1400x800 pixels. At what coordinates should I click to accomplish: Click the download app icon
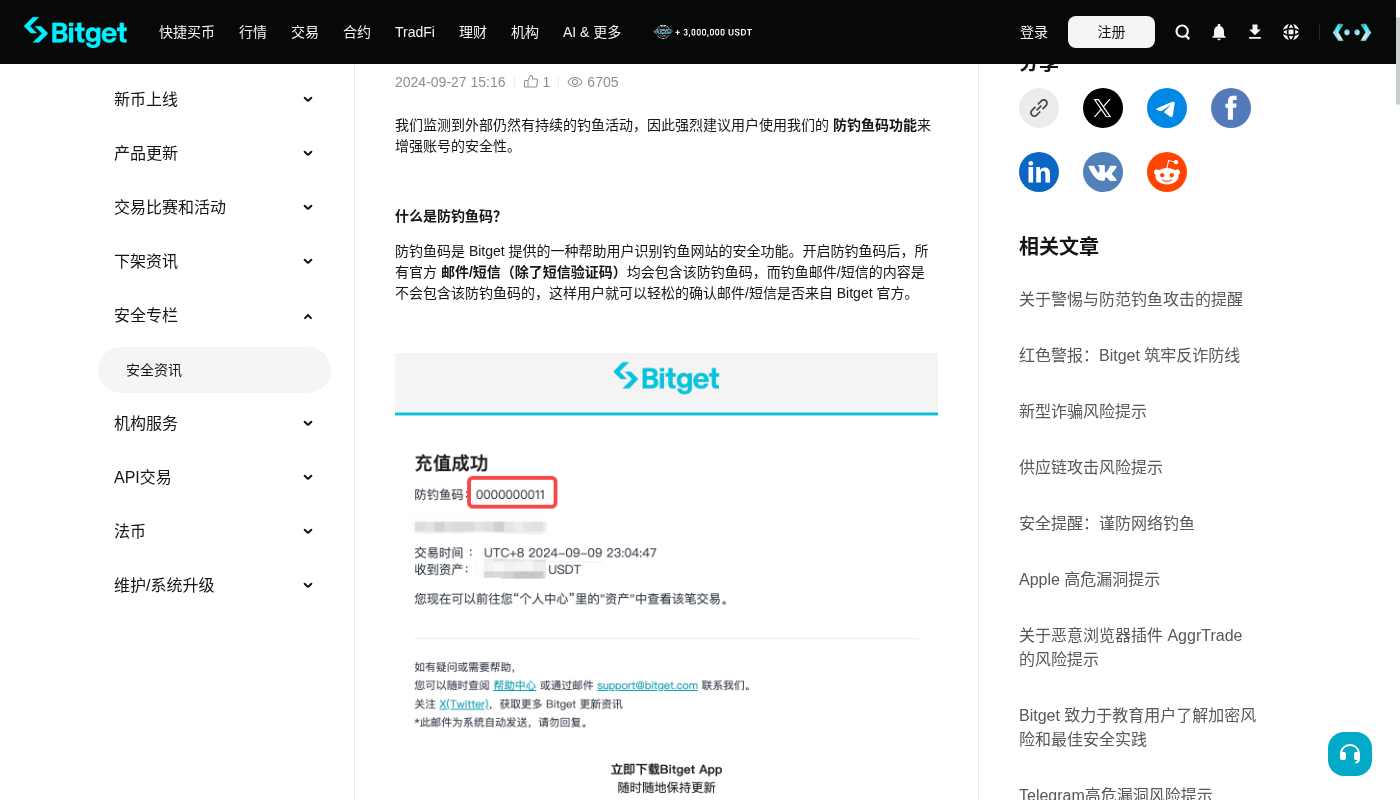[x=1255, y=32]
